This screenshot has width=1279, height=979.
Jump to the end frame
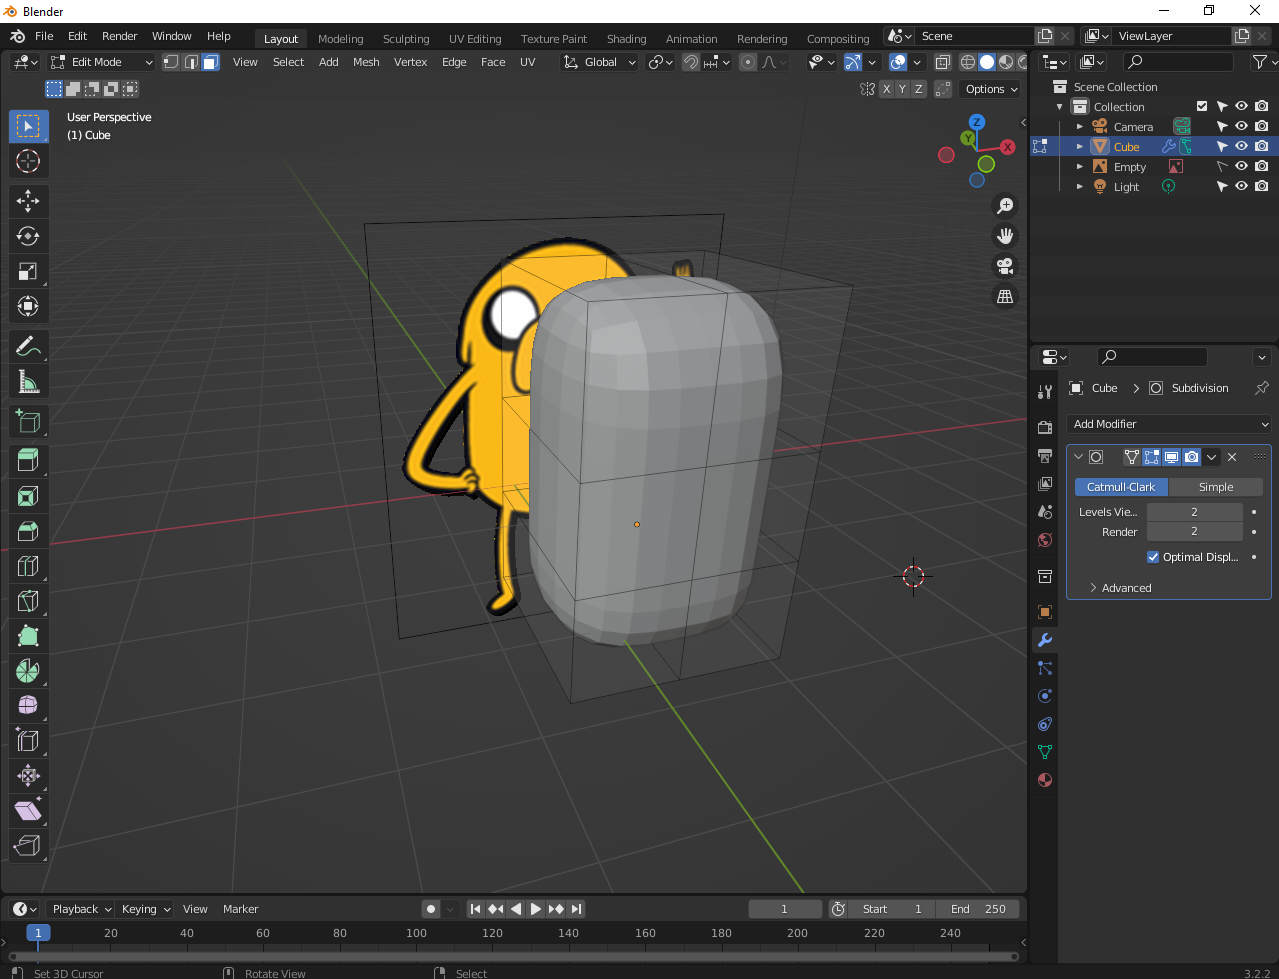coord(576,909)
